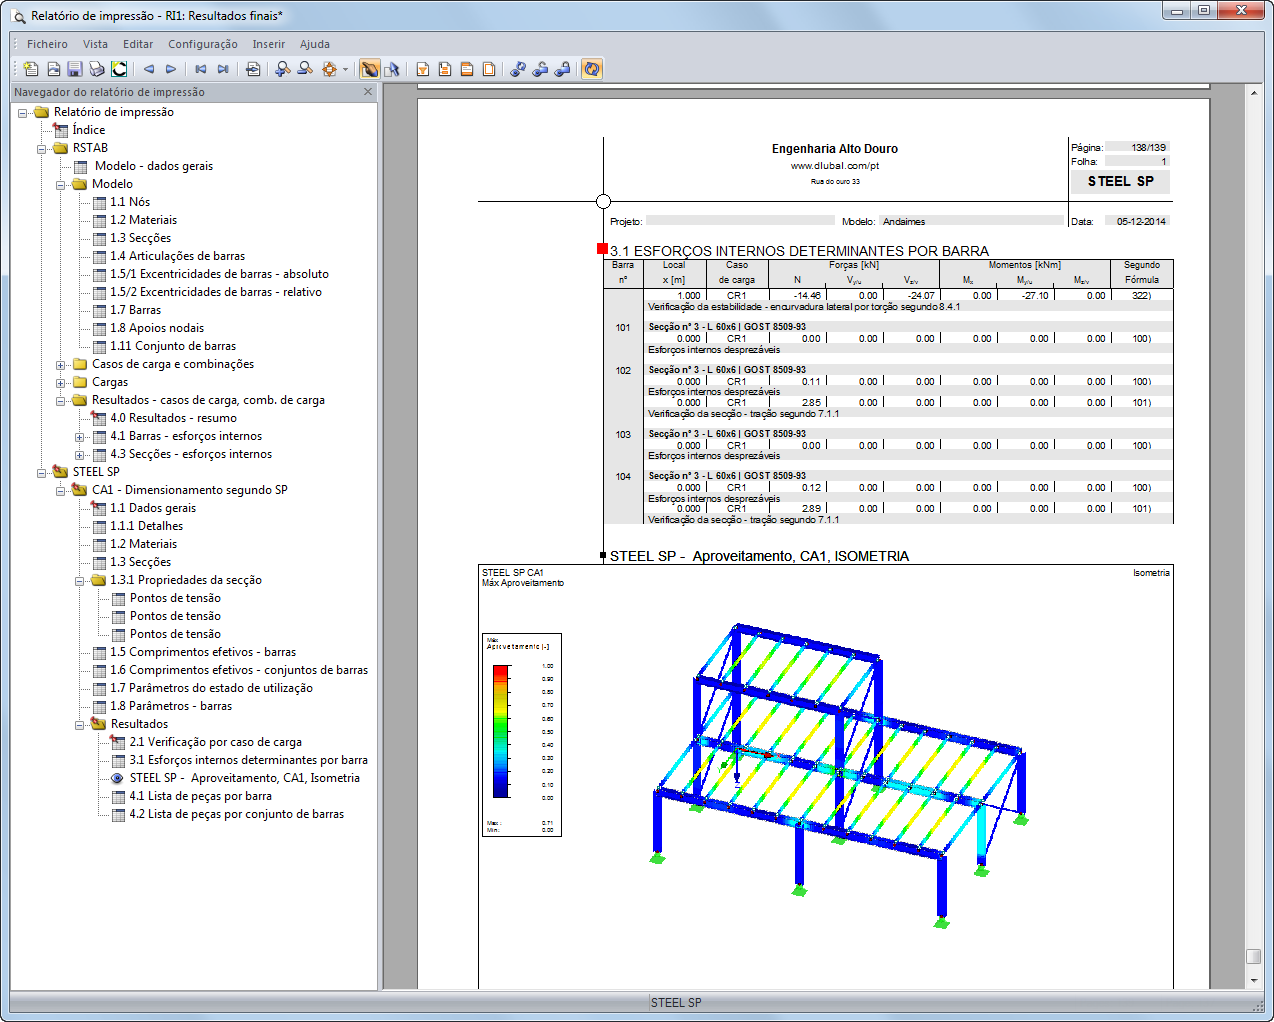The height and width of the screenshot is (1022, 1274).
Task: Click the blank page icon in the toolbar
Action: click(x=489, y=69)
